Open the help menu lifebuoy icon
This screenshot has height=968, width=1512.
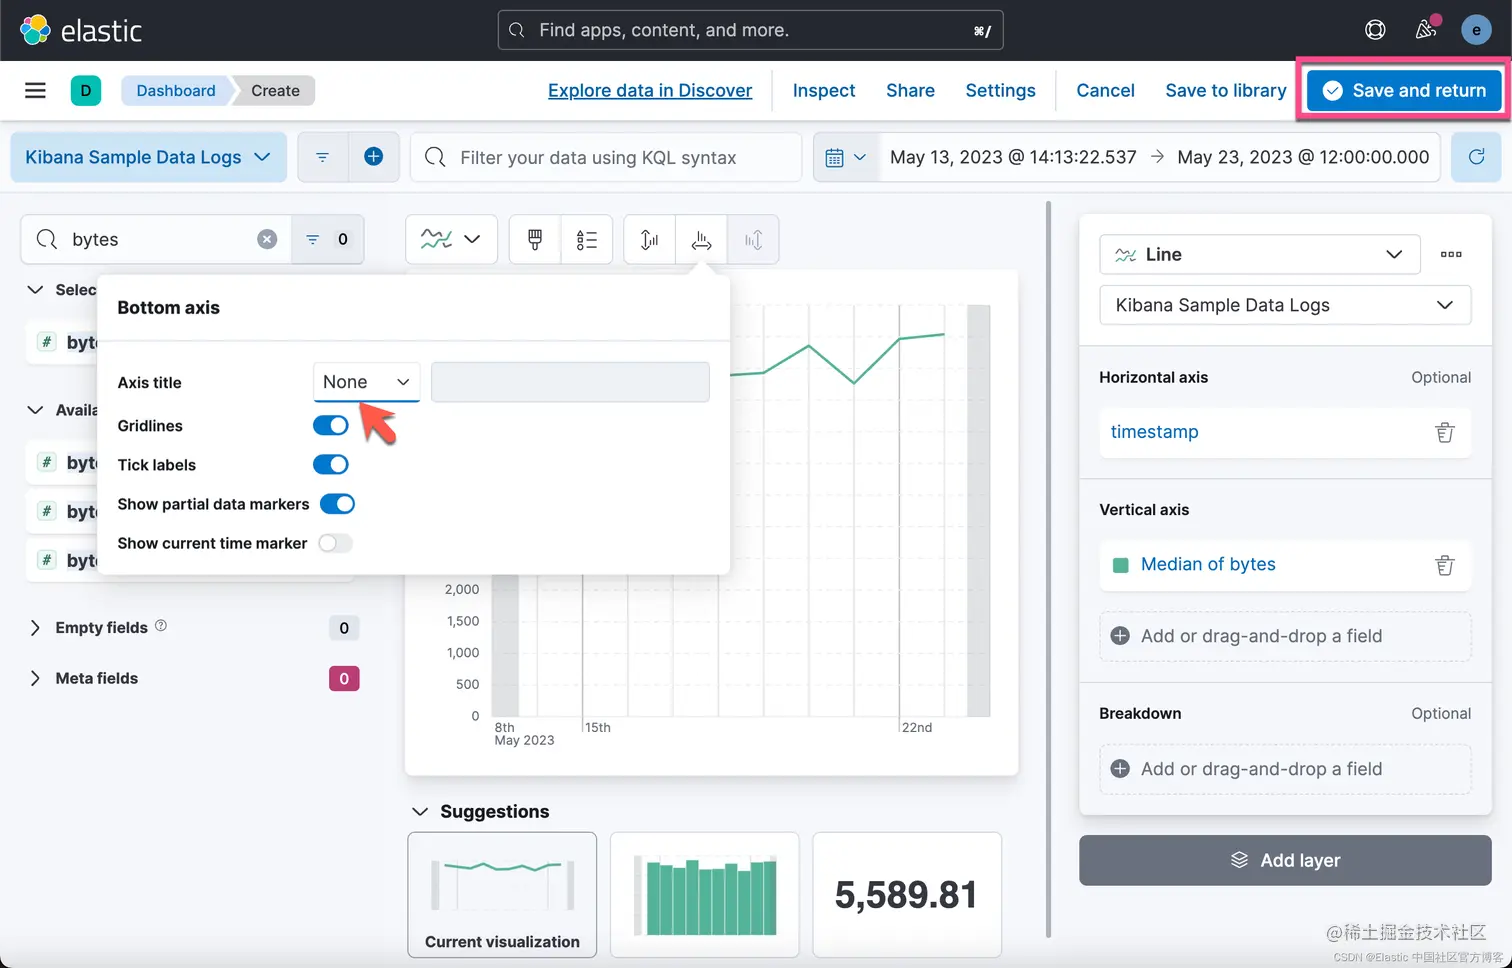point(1375,30)
